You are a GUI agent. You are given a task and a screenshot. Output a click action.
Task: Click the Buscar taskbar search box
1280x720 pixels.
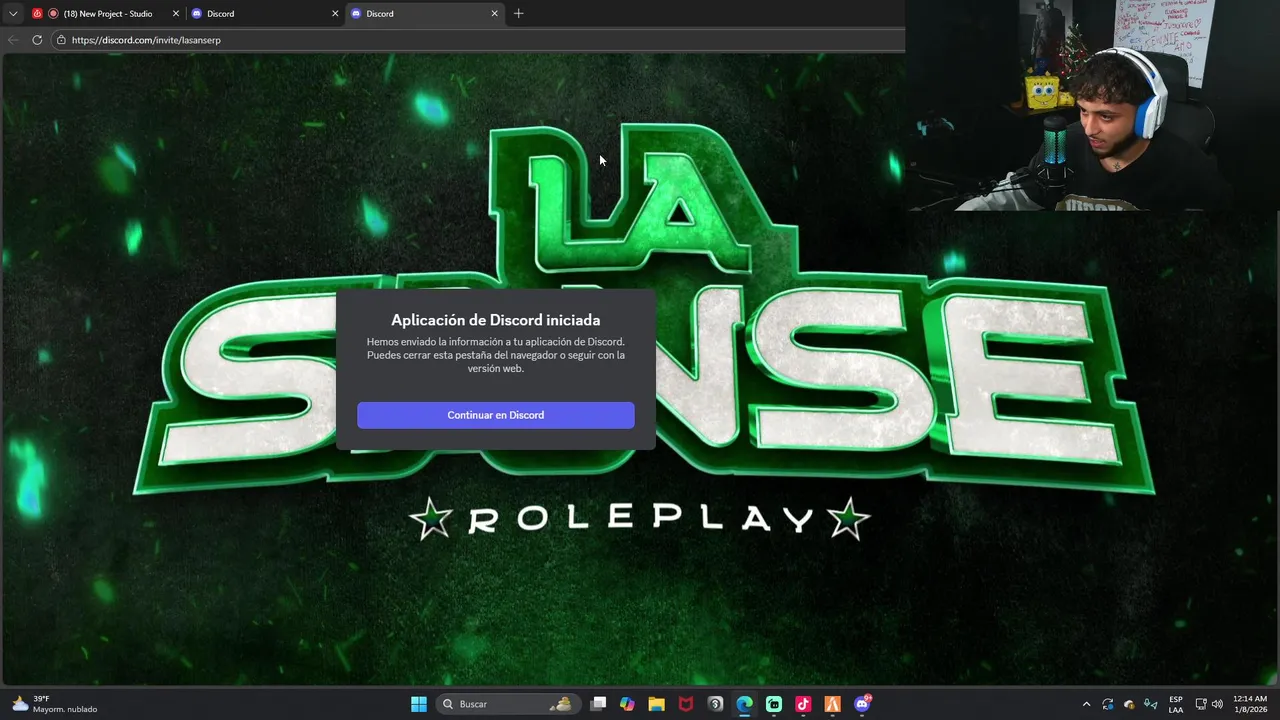click(x=507, y=704)
